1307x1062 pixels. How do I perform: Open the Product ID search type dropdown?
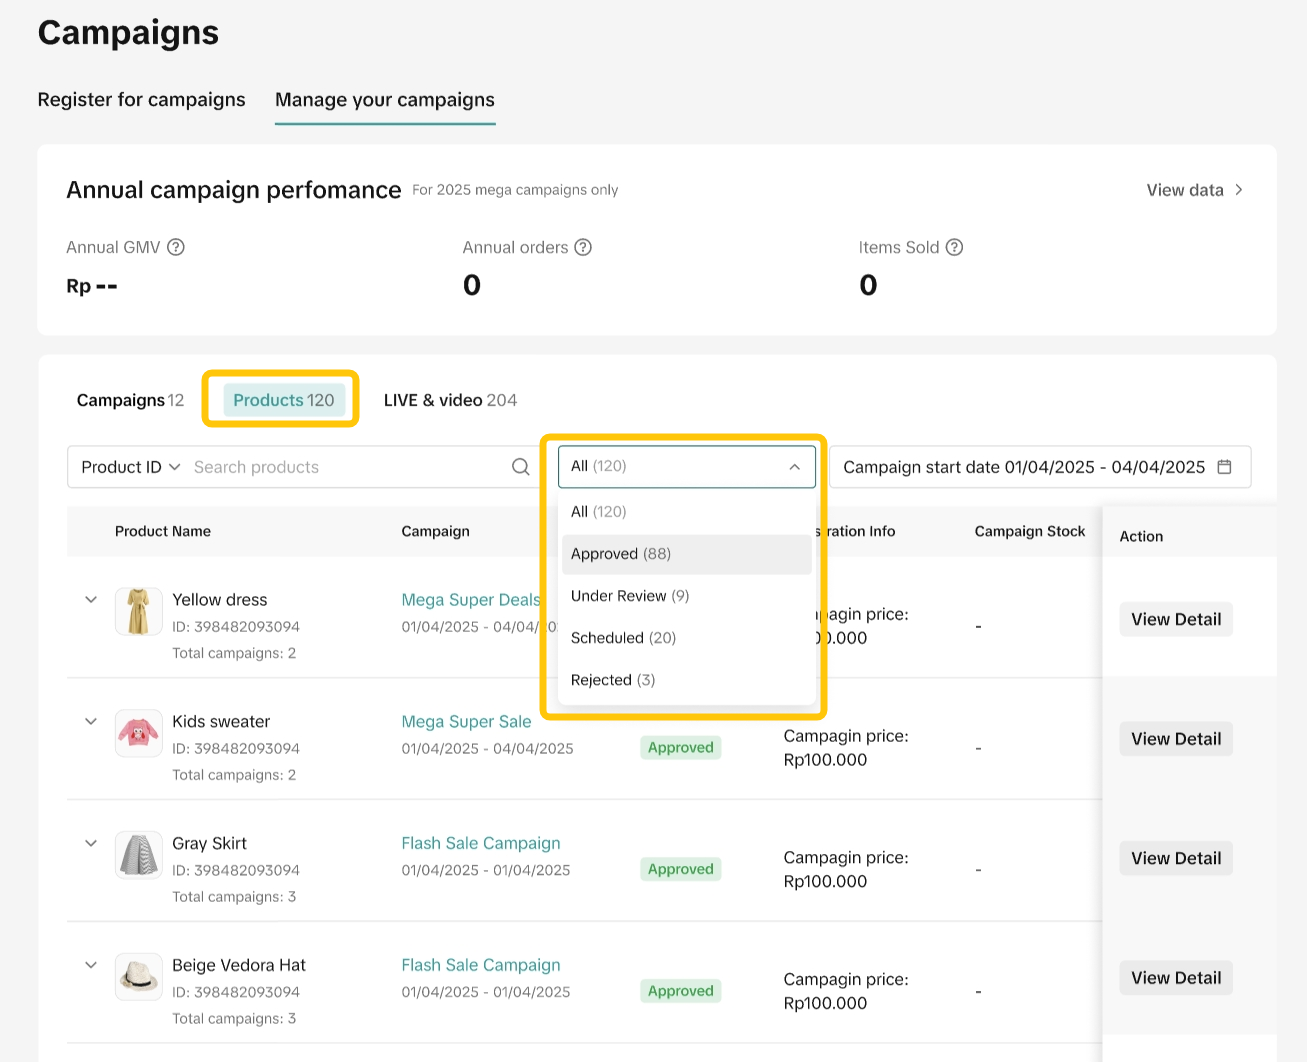(x=130, y=467)
